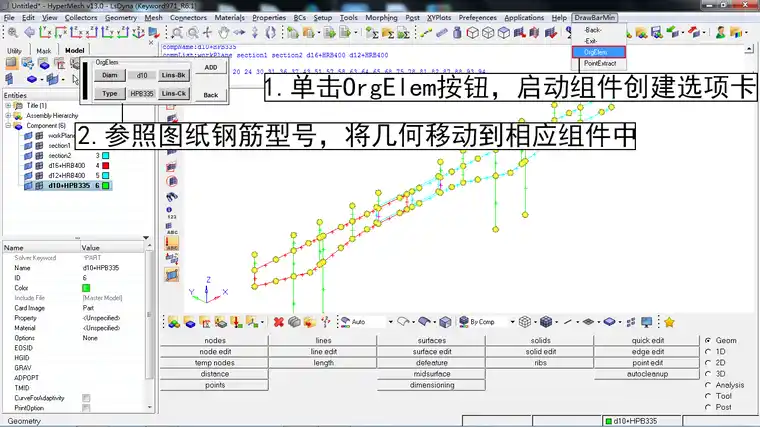Select the Analysis radio button
The image size is (760, 427).
click(x=708, y=385)
